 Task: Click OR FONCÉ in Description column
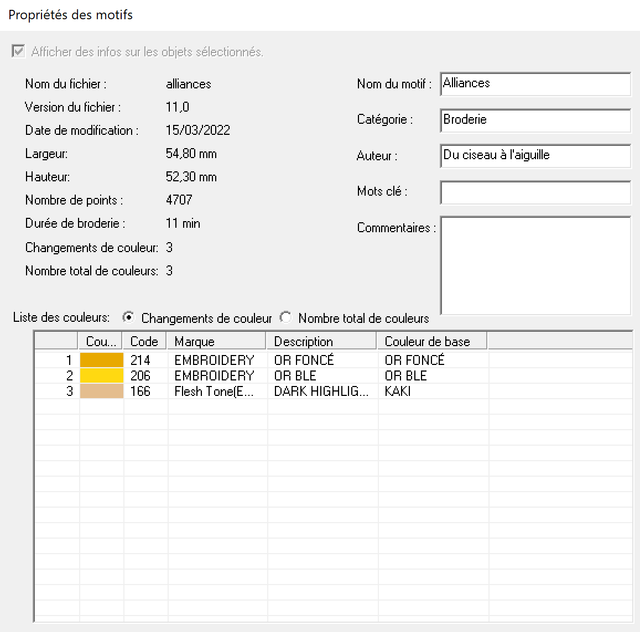pyautogui.click(x=304, y=360)
